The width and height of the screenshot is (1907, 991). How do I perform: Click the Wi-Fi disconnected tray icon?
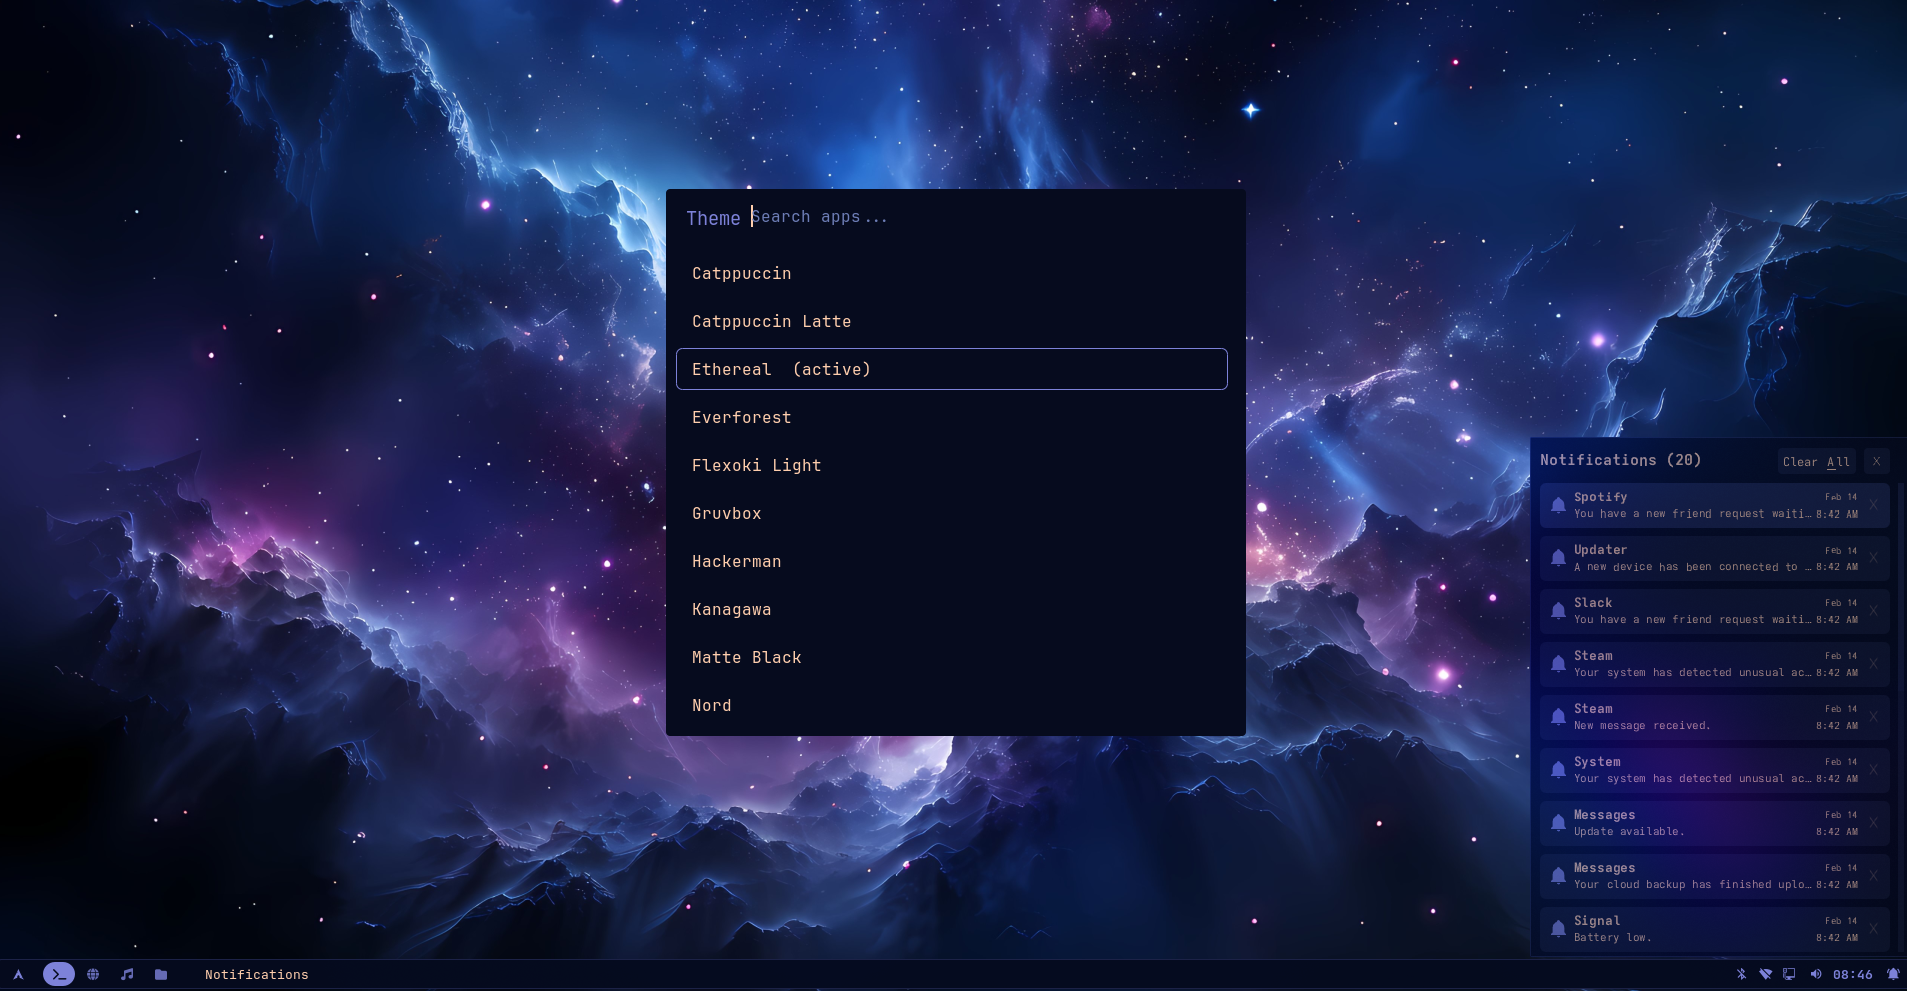[x=1765, y=974]
